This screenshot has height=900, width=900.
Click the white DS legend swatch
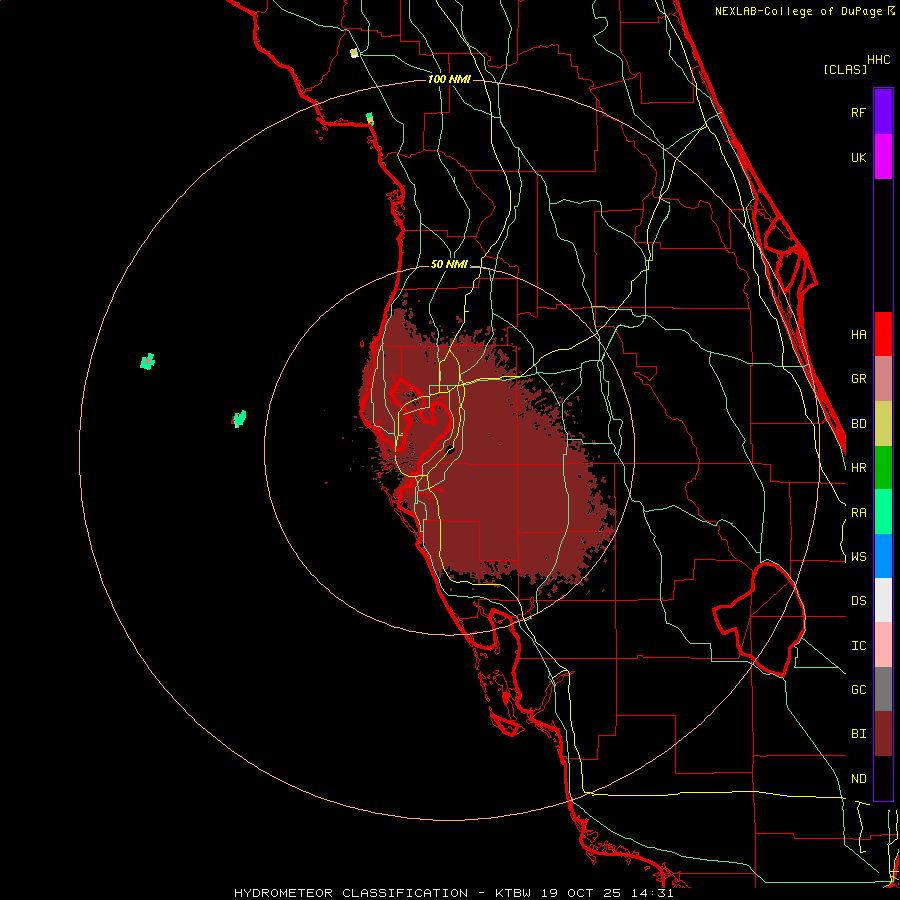point(883,600)
